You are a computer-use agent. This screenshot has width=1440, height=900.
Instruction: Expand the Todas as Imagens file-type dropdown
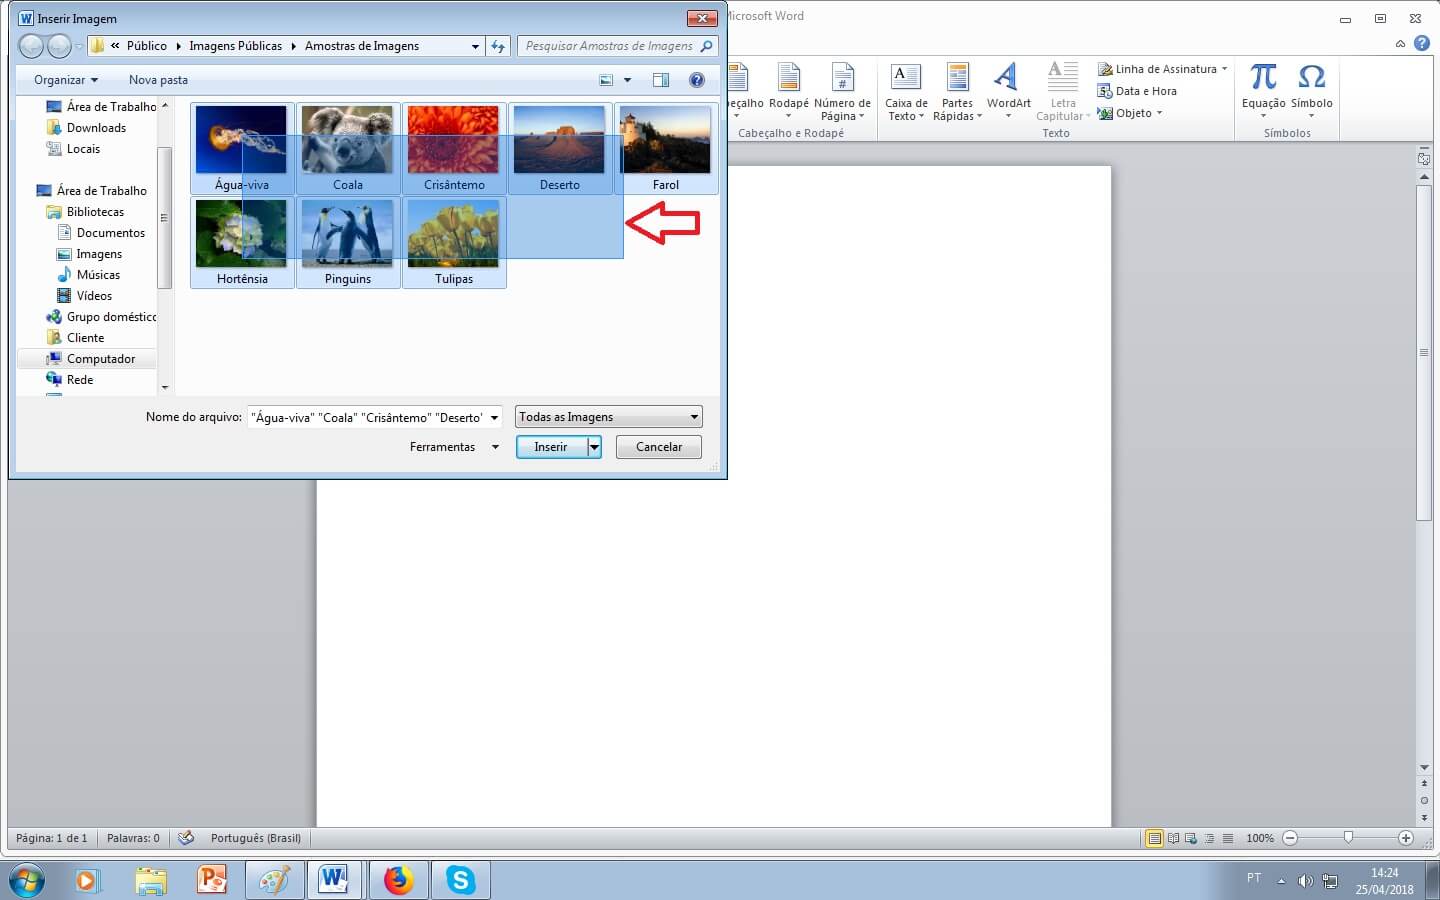609,417
